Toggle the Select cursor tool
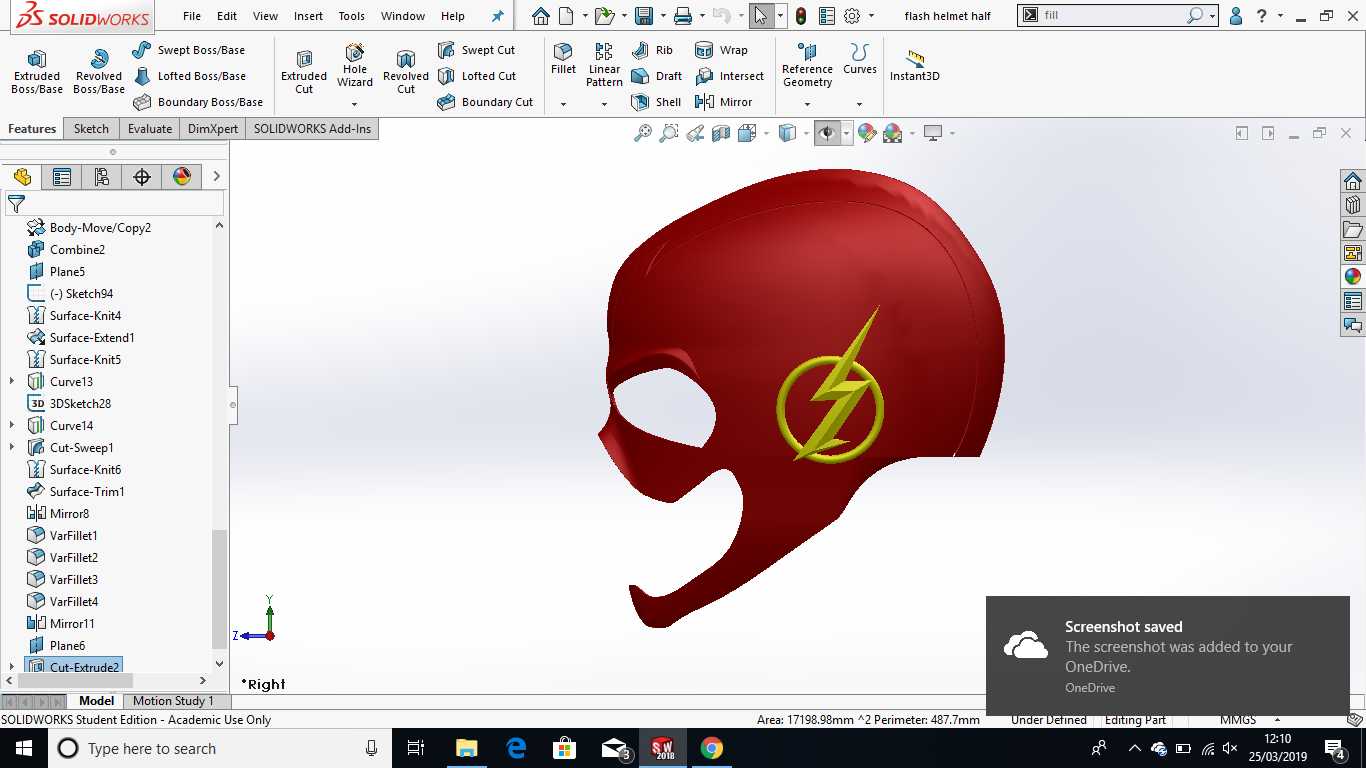Screen dimensions: 1366x768 click(x=761, y=16)
